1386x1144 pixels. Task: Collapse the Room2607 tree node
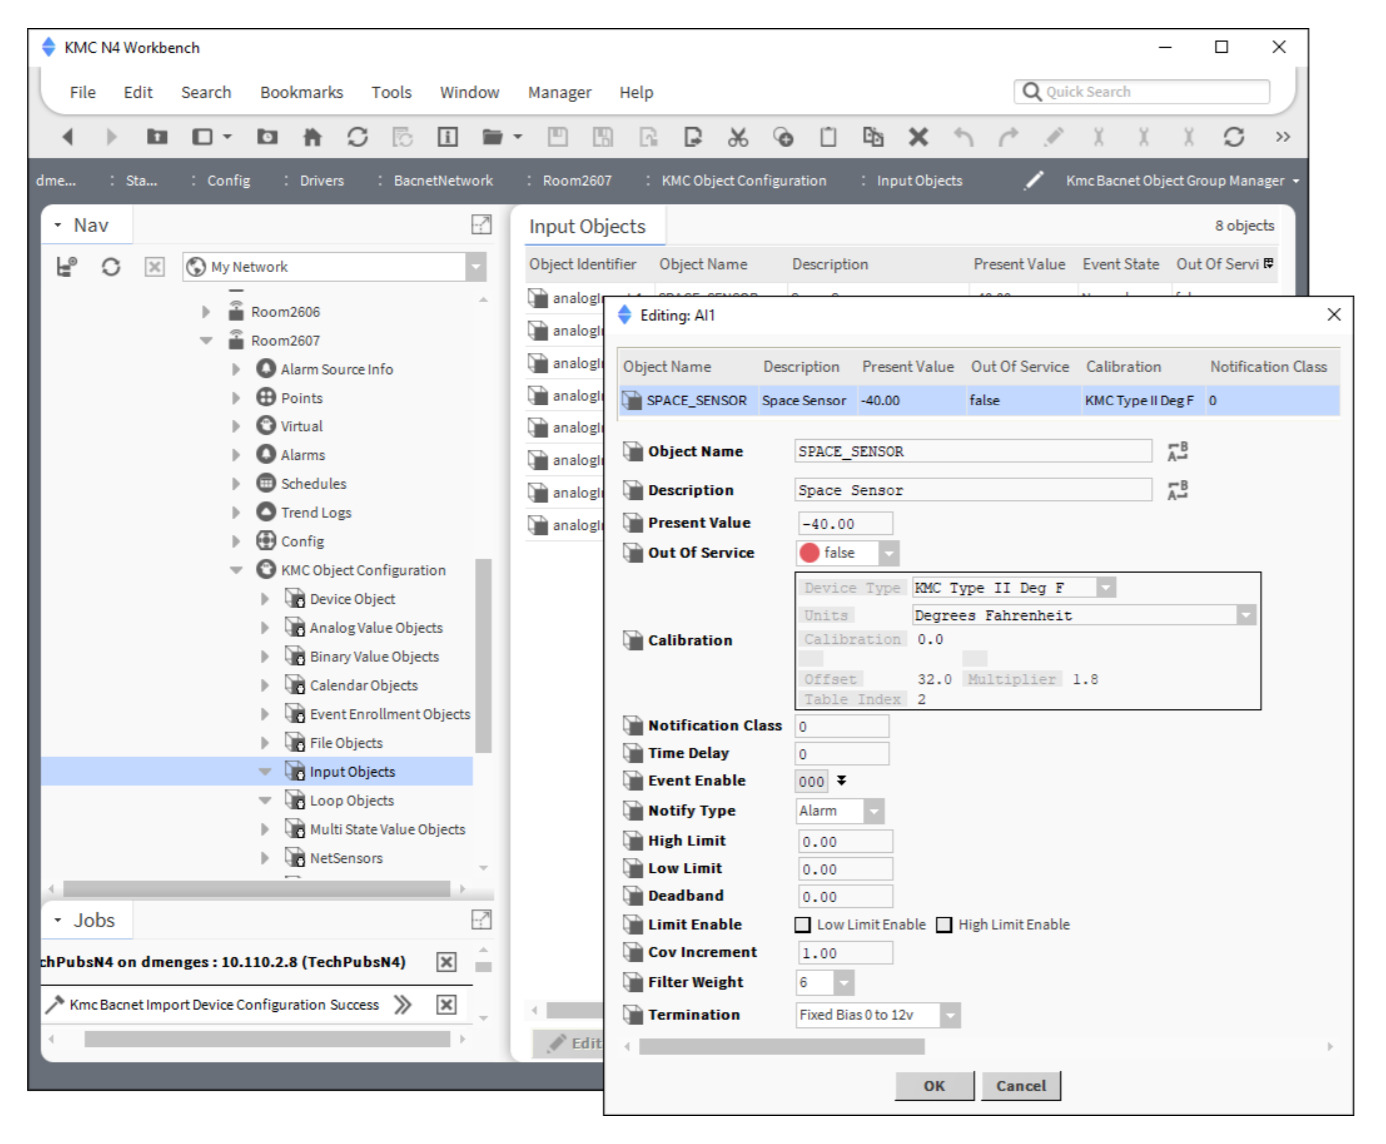[206, 341]
